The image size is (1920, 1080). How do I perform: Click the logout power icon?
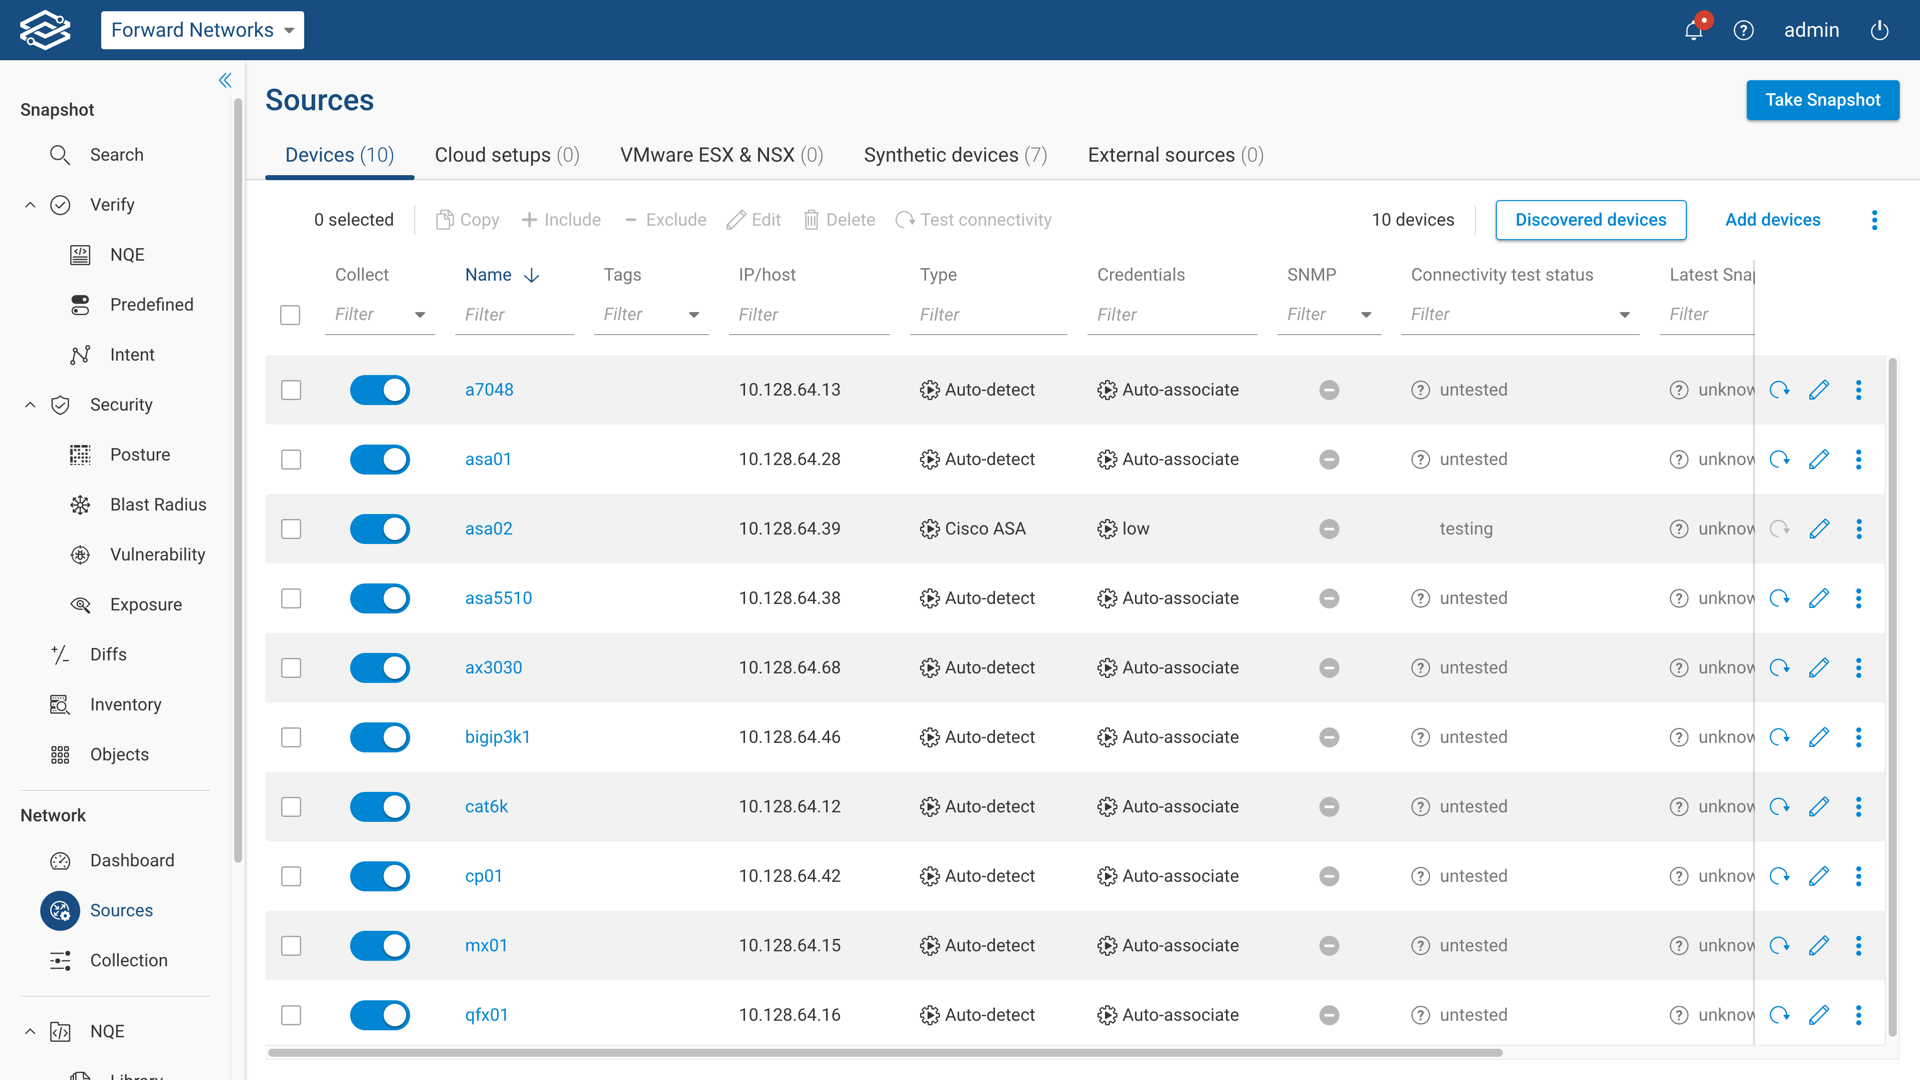point(1879,30)
